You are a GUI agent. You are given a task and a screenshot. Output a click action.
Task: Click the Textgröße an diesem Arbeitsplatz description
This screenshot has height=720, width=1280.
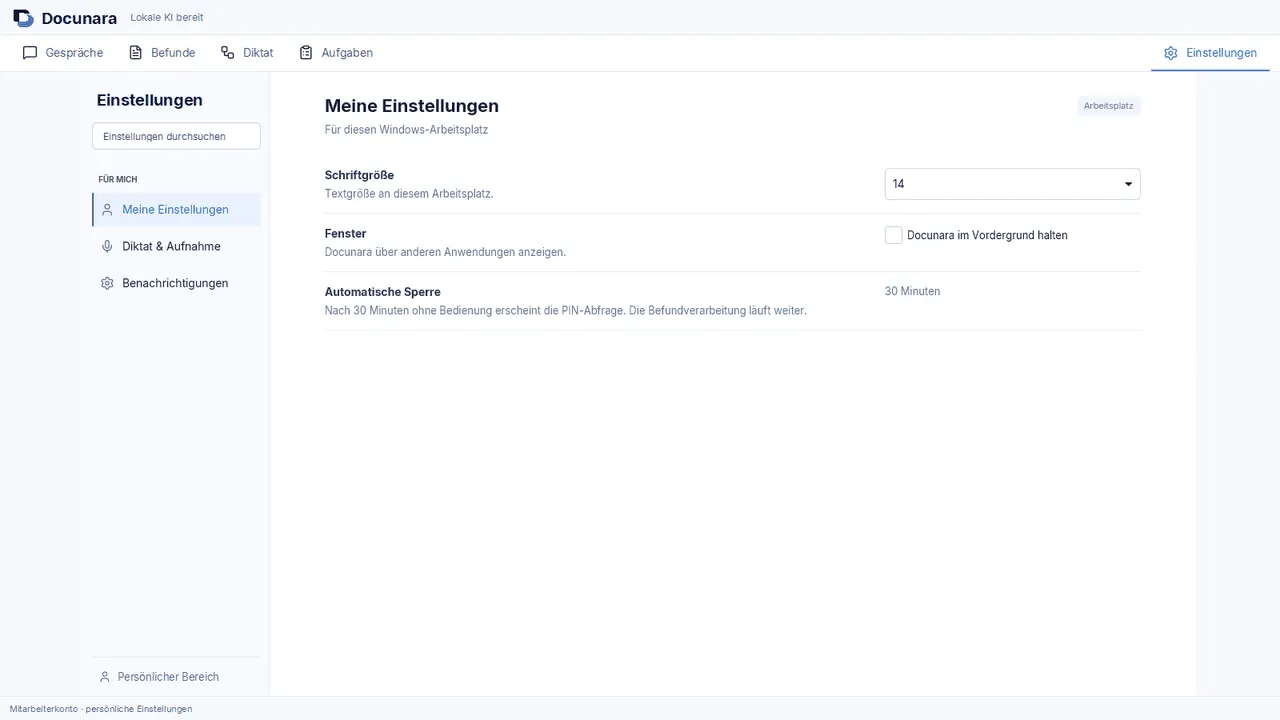409,194
